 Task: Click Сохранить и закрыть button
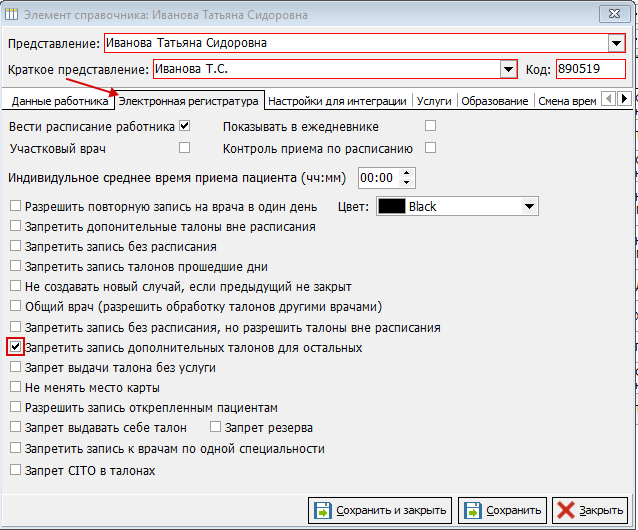click(x=380, y=510)
